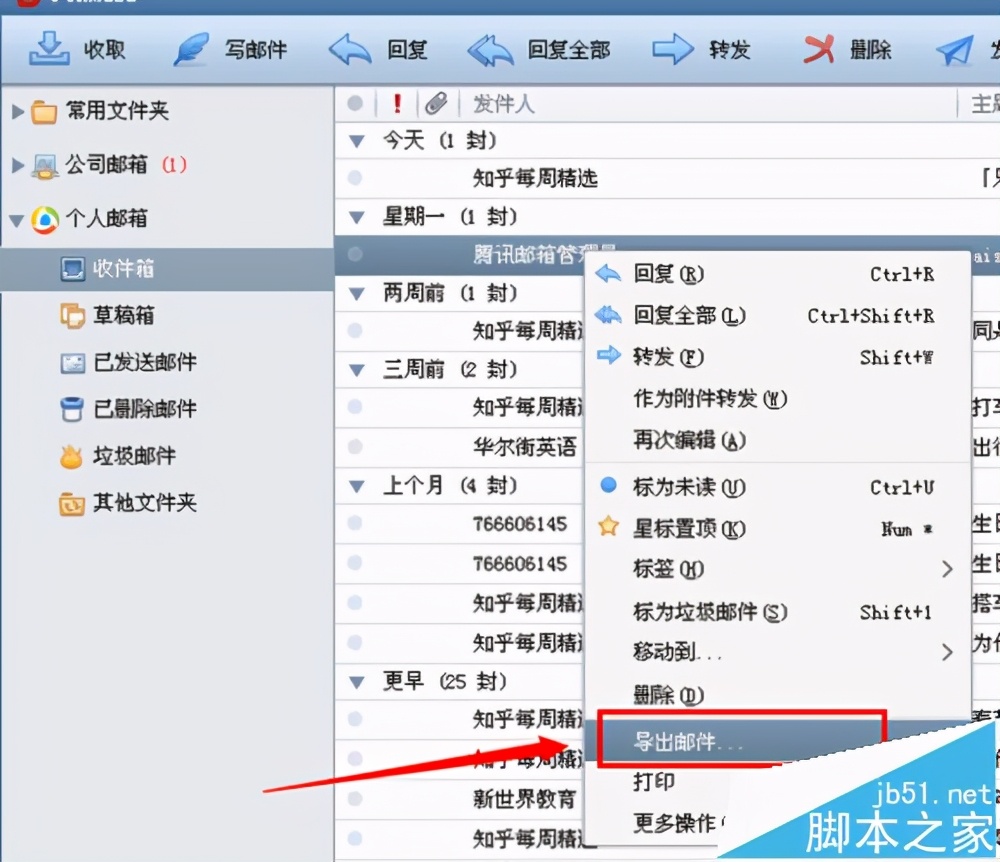Collapse the 更早 (25 封) group
The image size is (1000, 862).
pyautogui.click(x=357, y=682)
